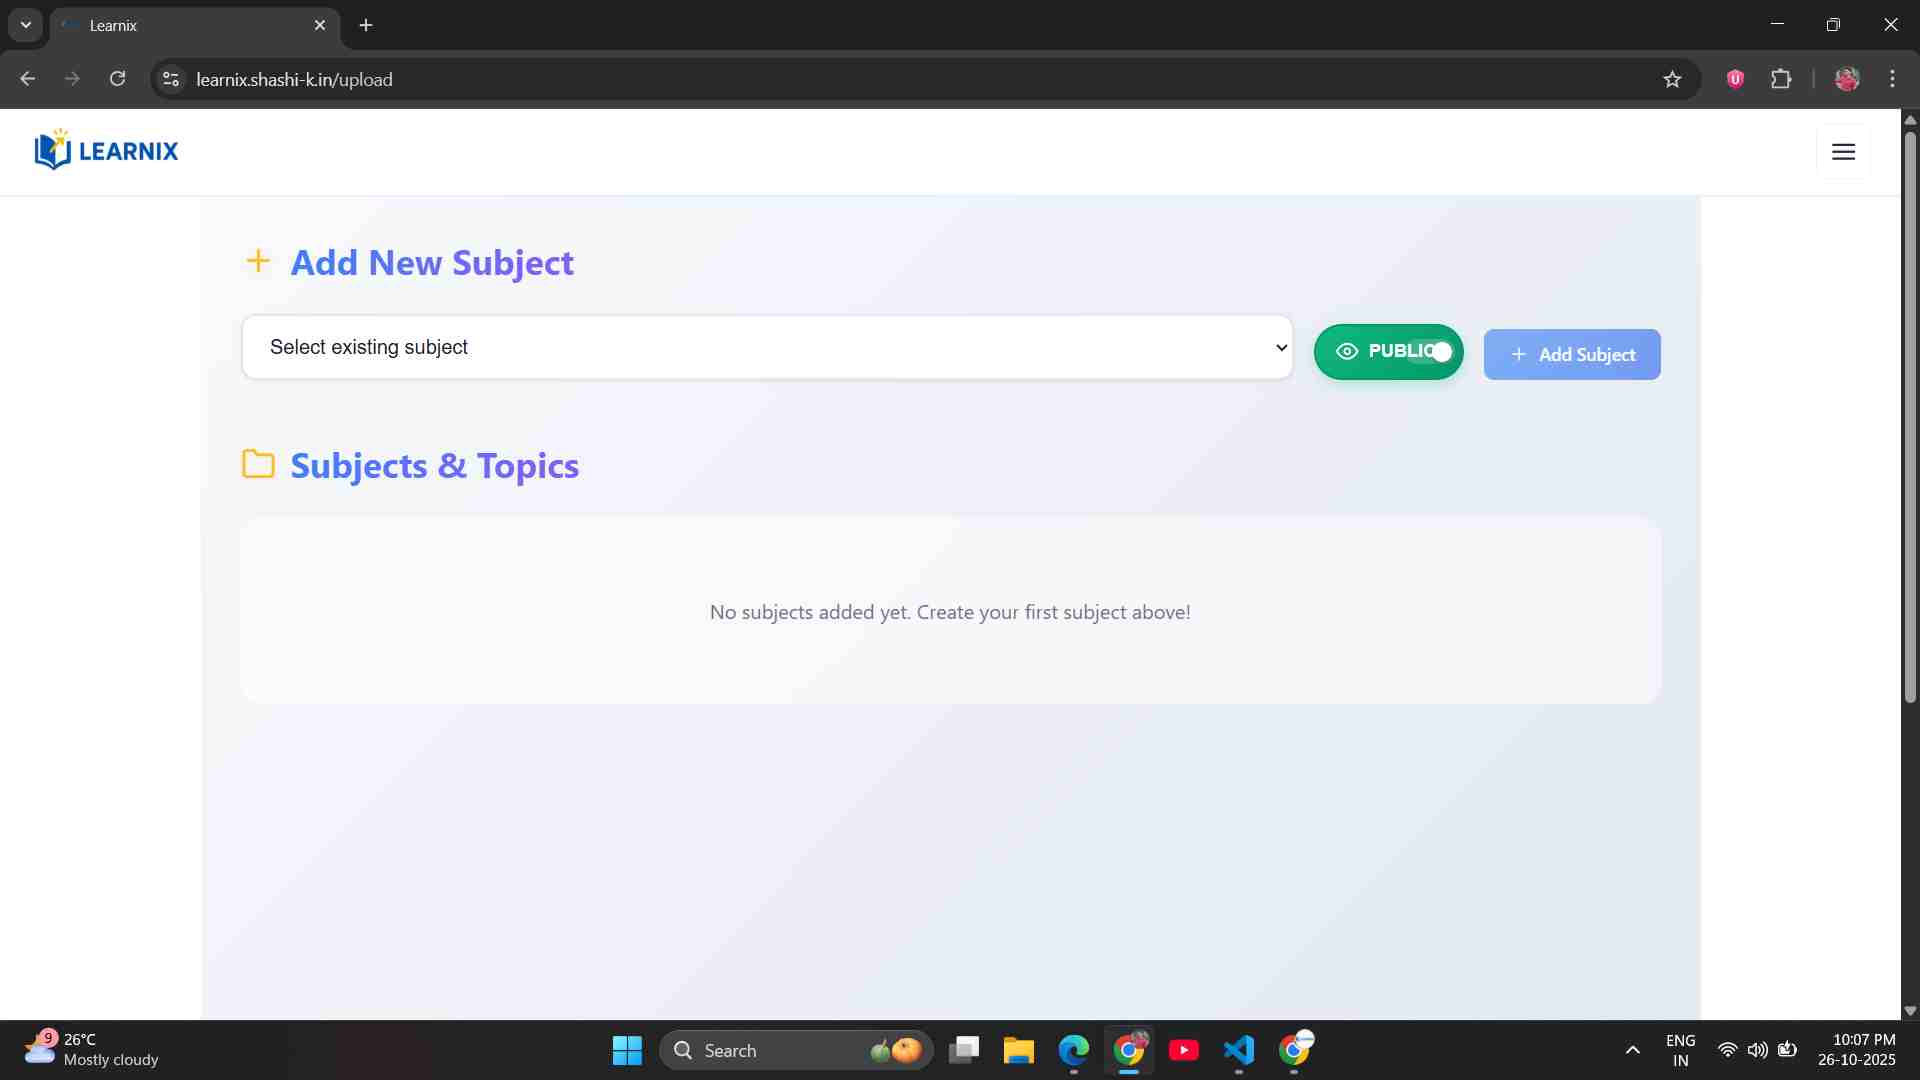Reload the current page
The image size is (1920, 1080).
pos(117,79)
